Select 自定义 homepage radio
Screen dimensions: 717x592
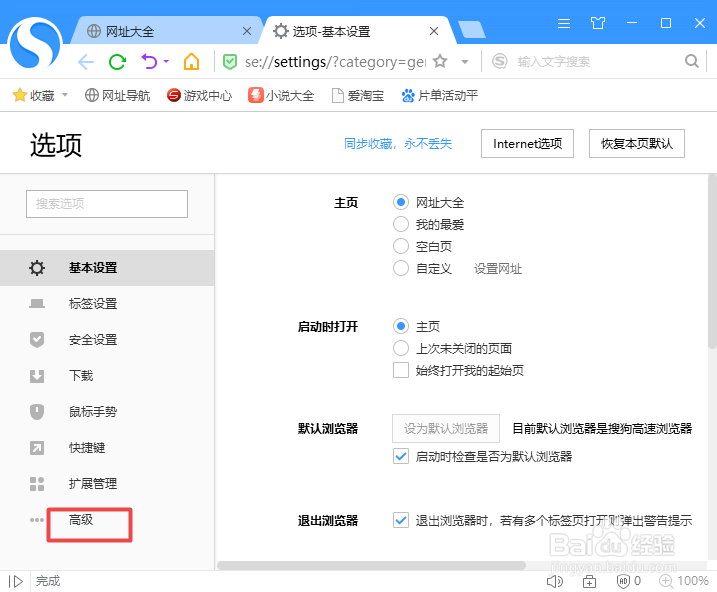(401, 268)
